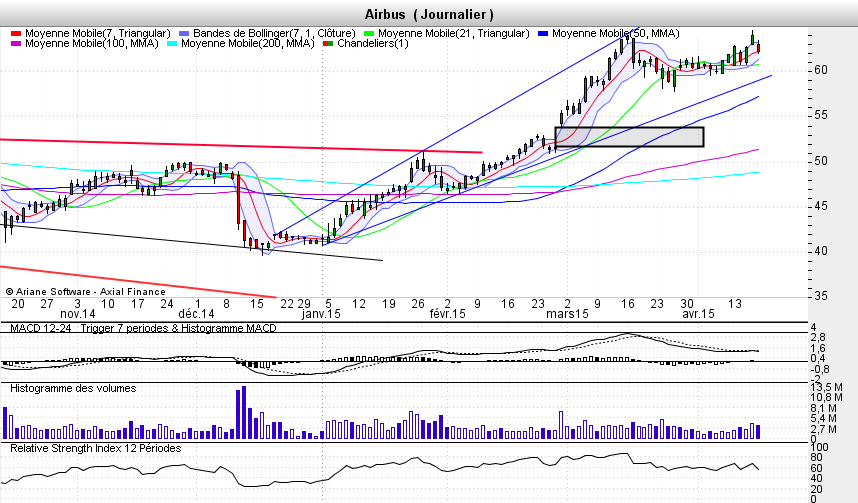Click the '2,7 M' volume axis value
This screenshot has height=503, width=858.
pyautogui.click(x=824, y=429)
